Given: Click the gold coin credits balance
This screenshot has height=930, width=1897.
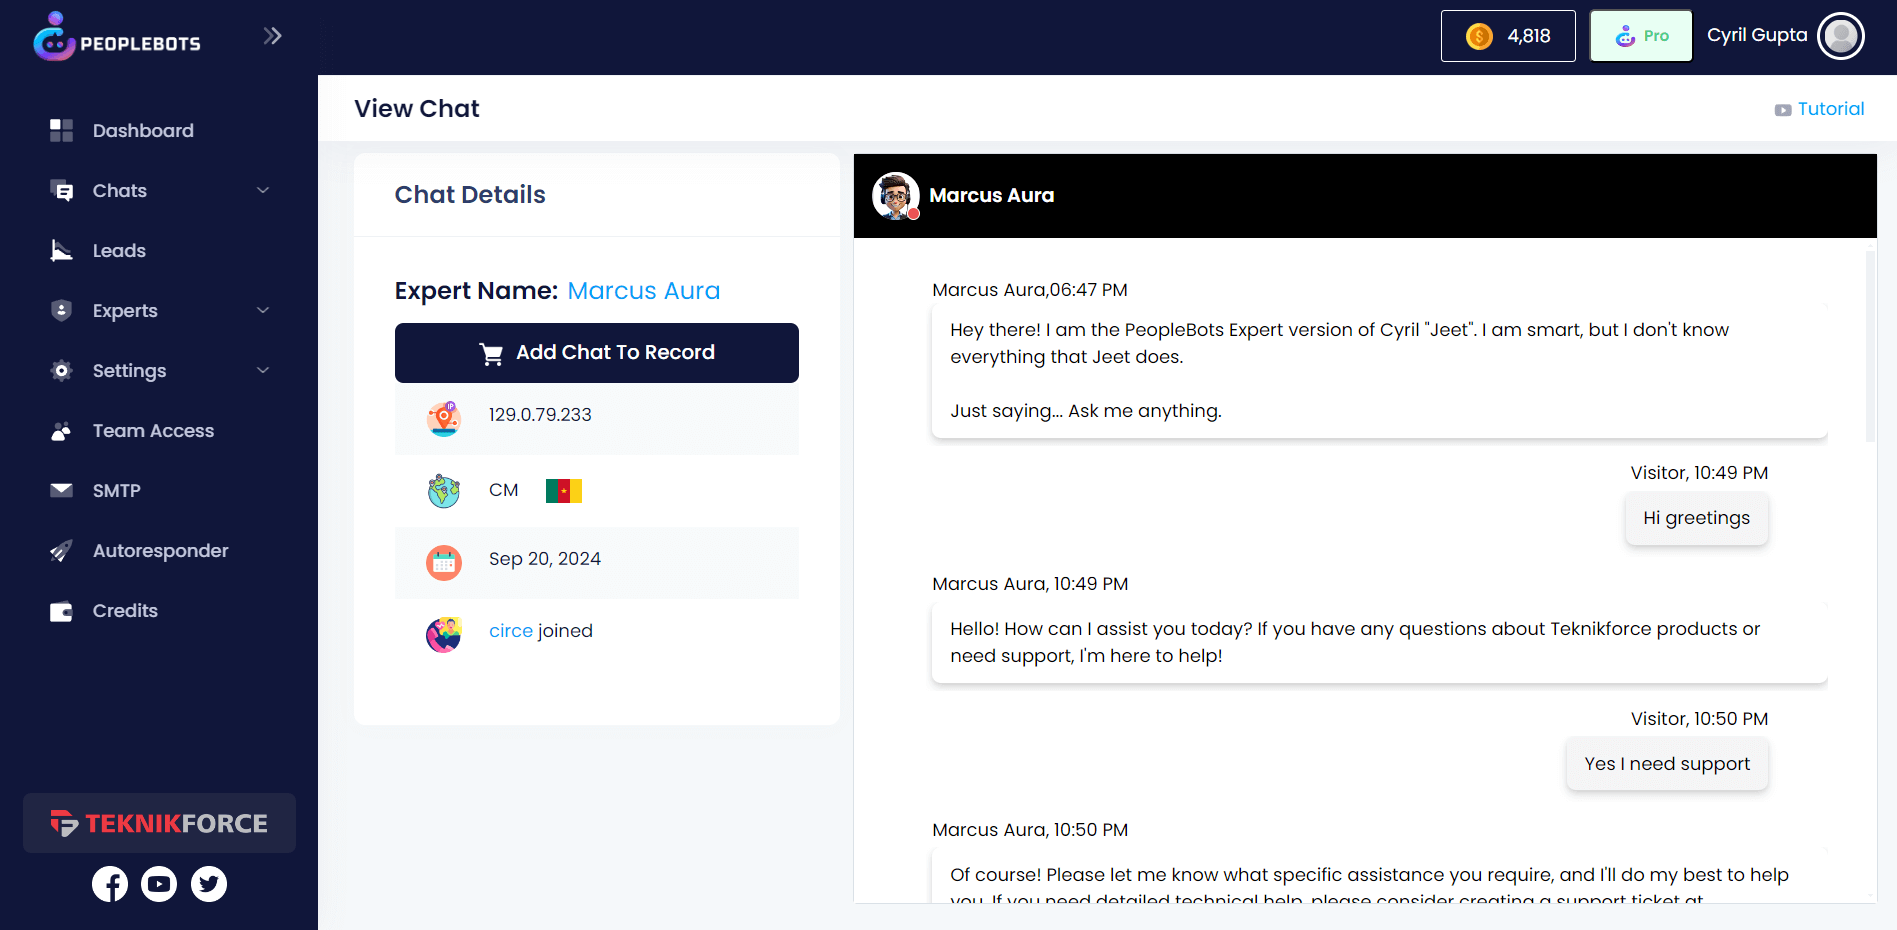Looking at the screenshot, I should (1507, 36).
